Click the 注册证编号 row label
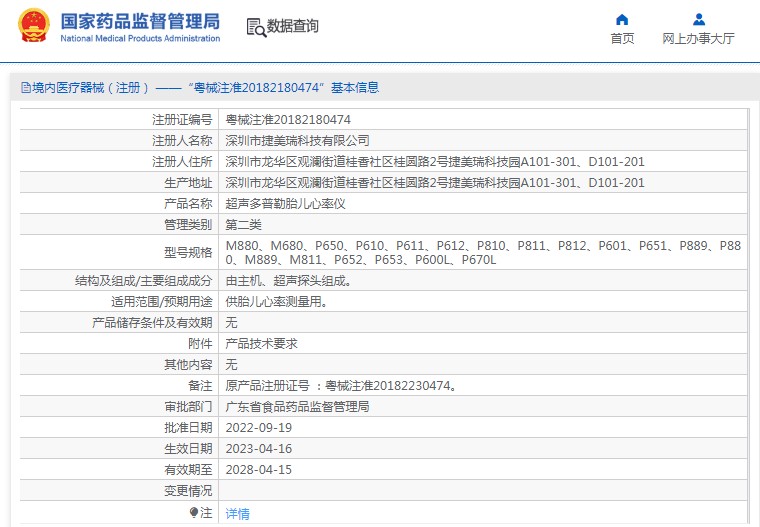The width and height of the screenshot is (760, 527). (x=182, y=120)
